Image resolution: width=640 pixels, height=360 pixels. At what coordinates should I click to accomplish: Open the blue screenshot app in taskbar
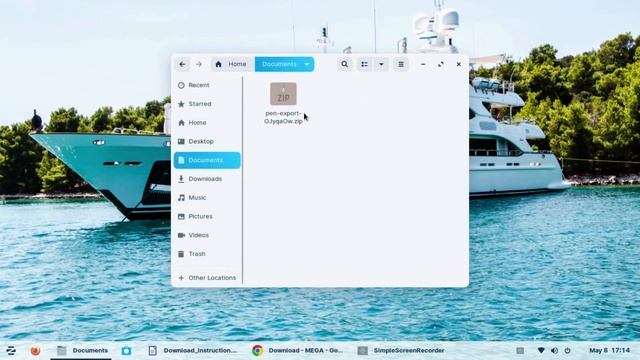pyautogui.click(x=126, y=350)
